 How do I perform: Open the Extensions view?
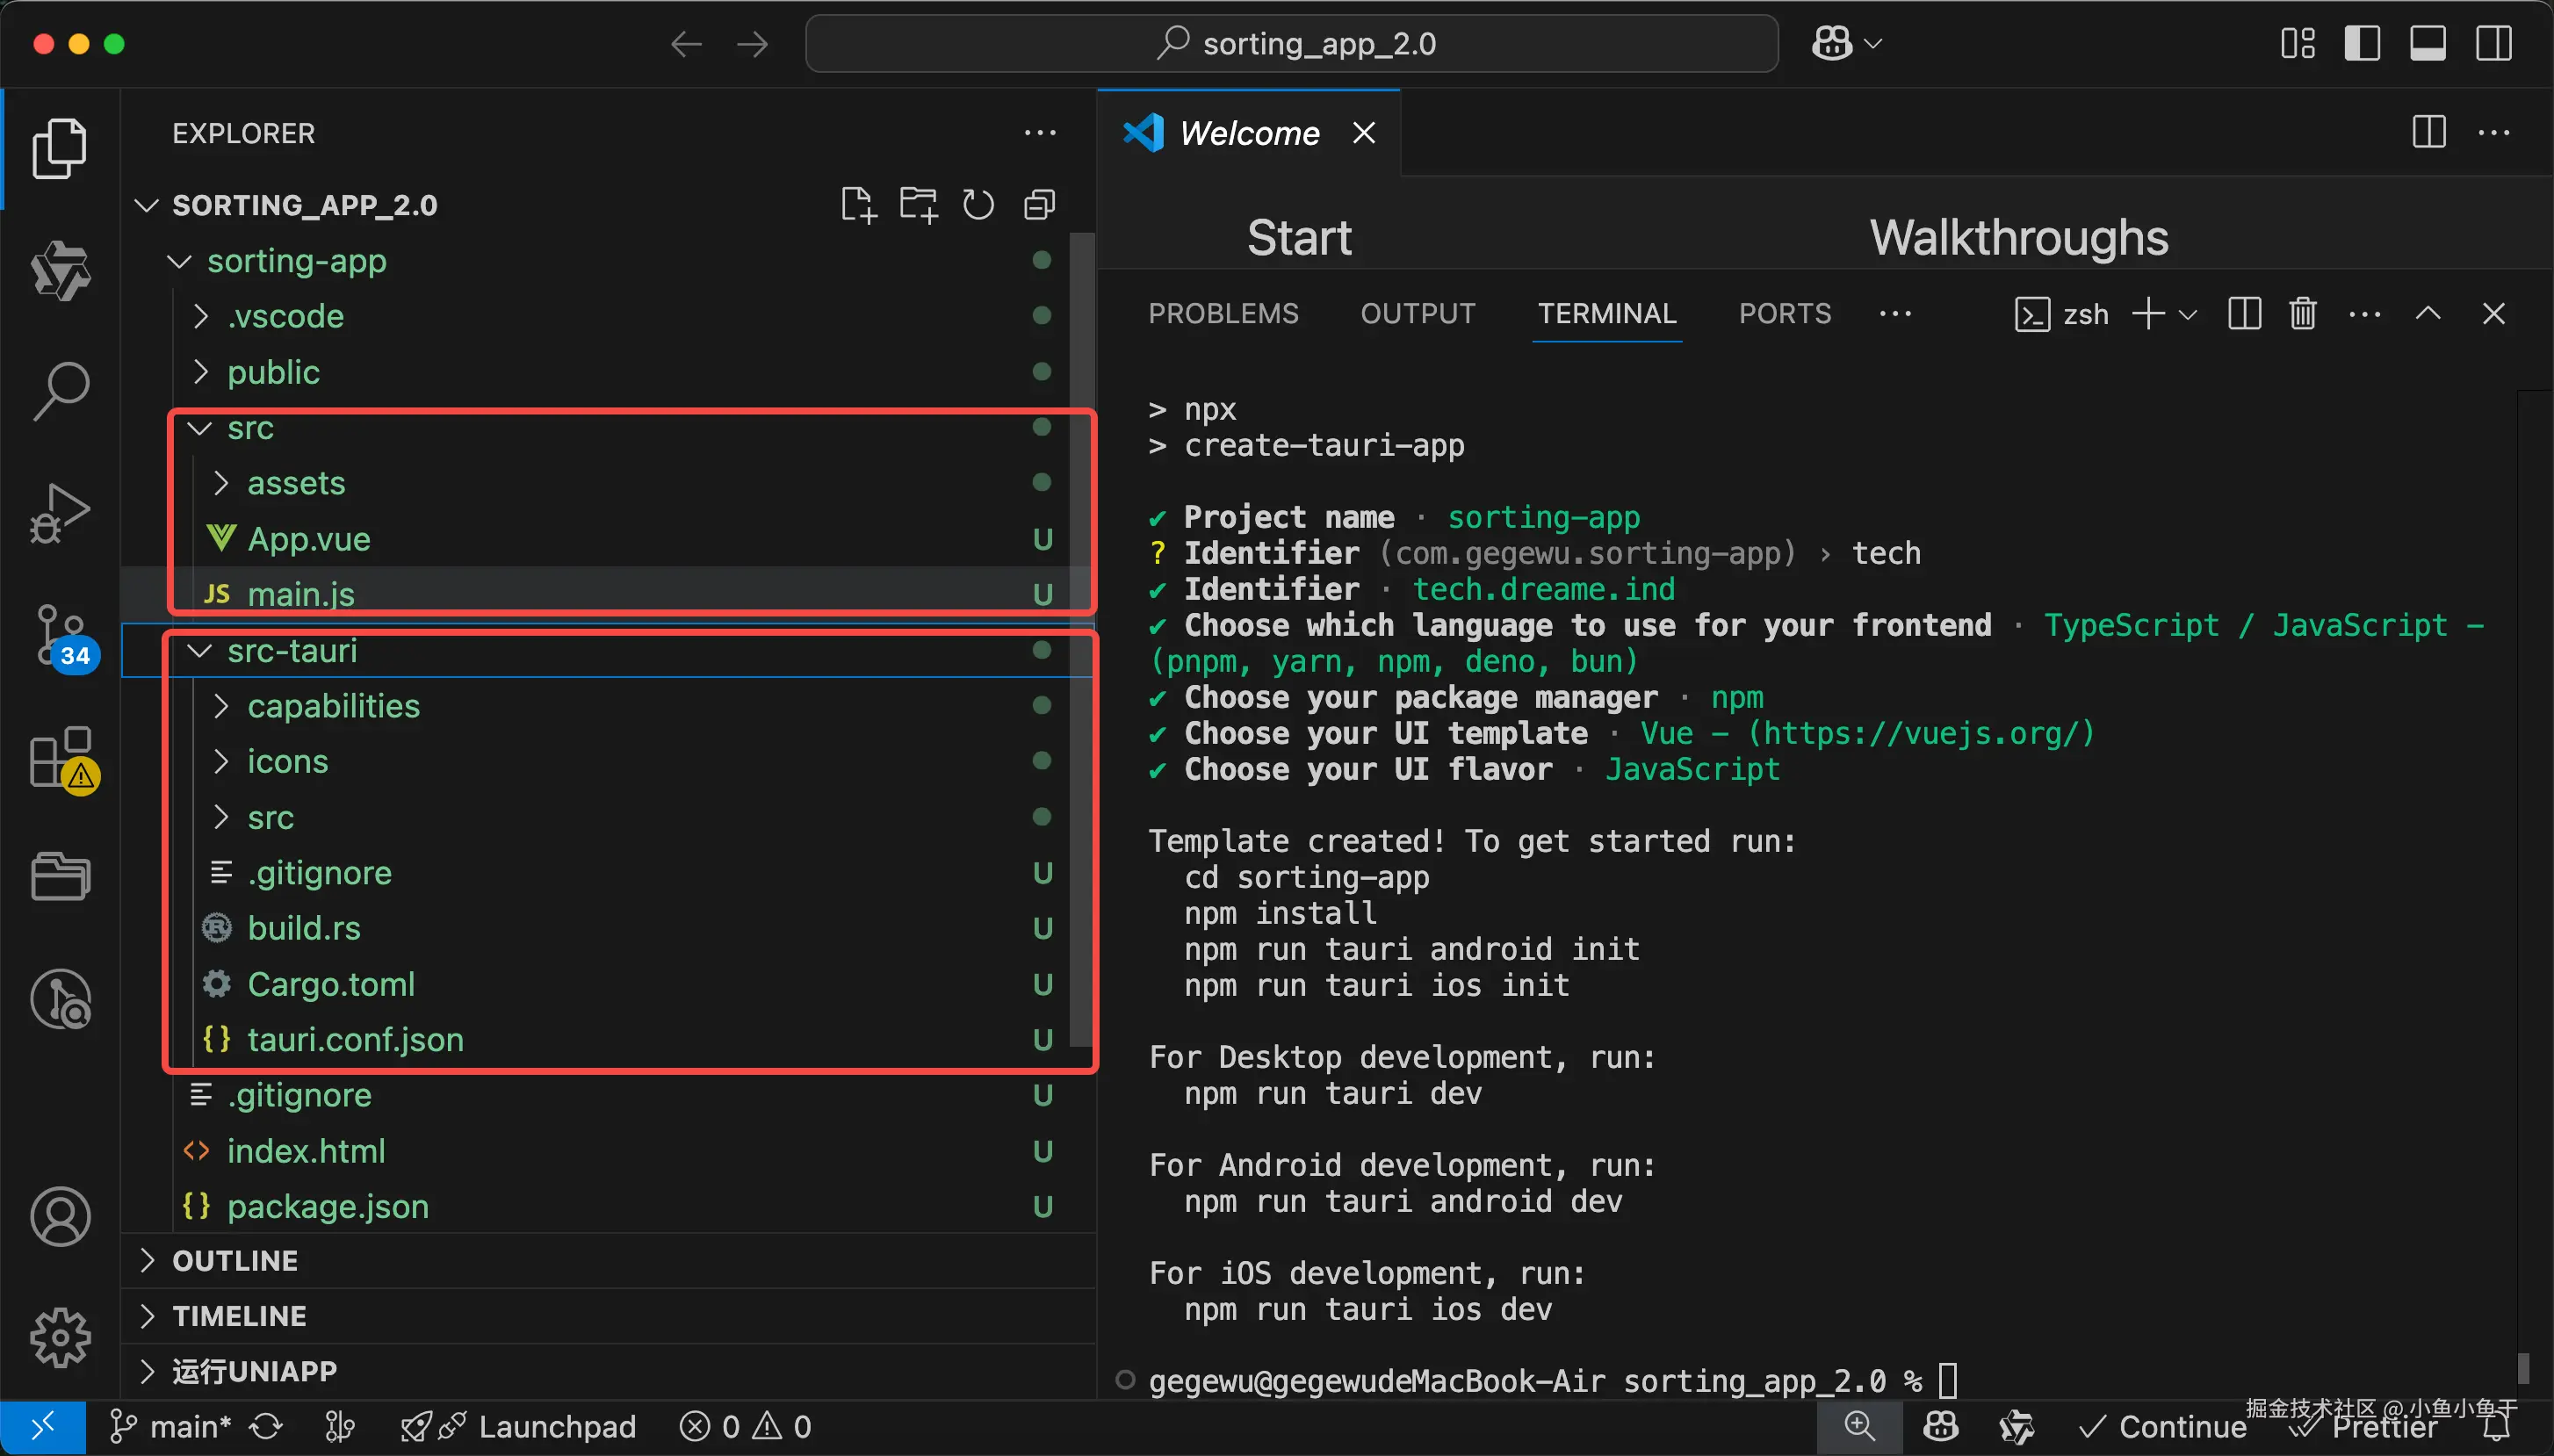tap(60, 758)
